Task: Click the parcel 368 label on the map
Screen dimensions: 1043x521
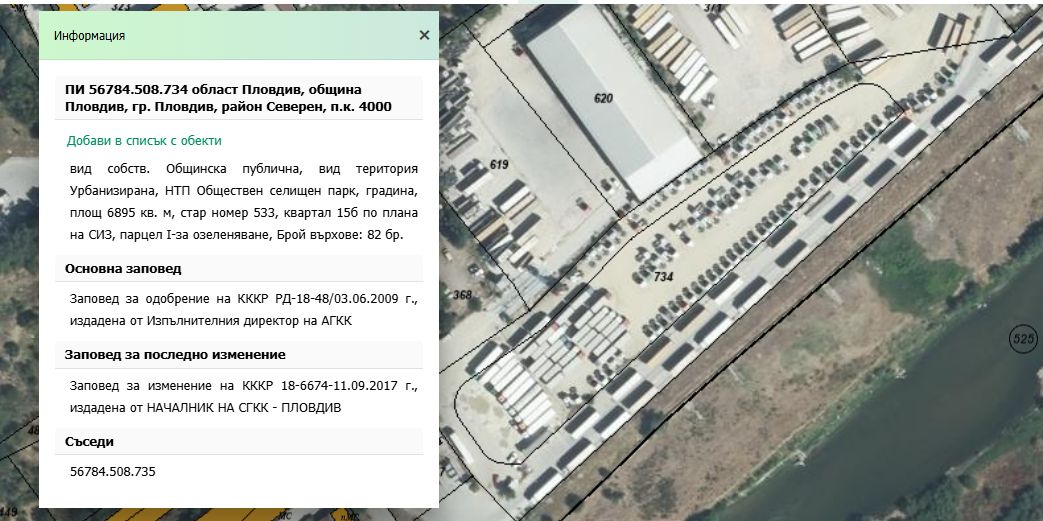Action: tap(462, 295)
